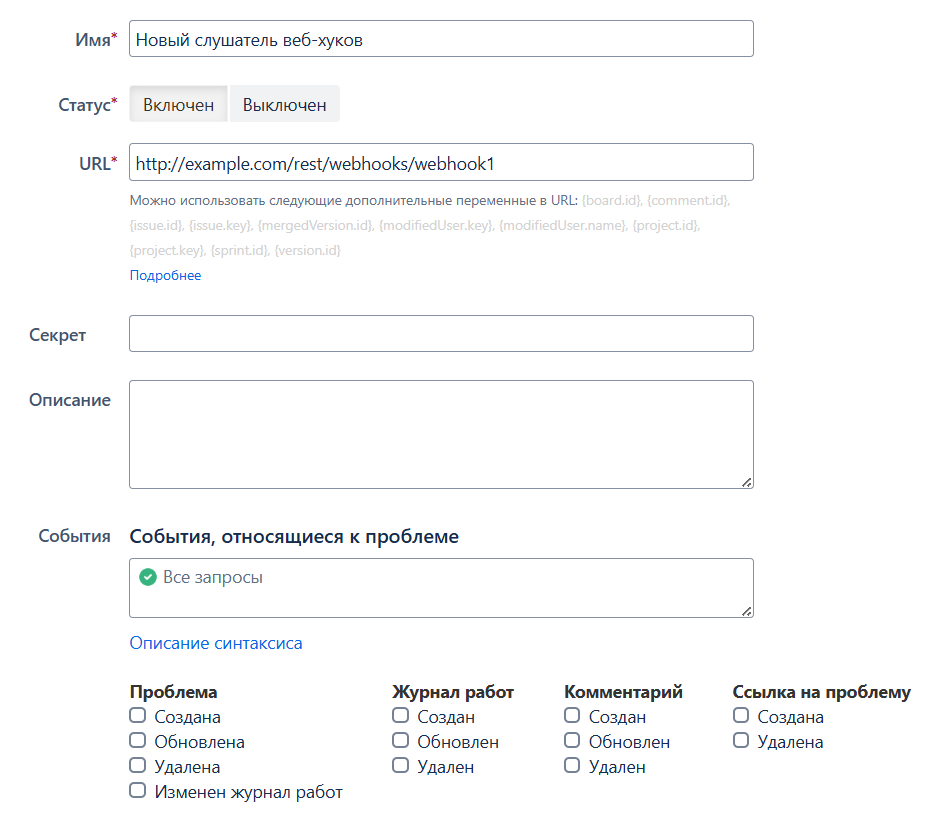
Task: Open the Описание синтаксиса link
Action: (x=216, y=643)
